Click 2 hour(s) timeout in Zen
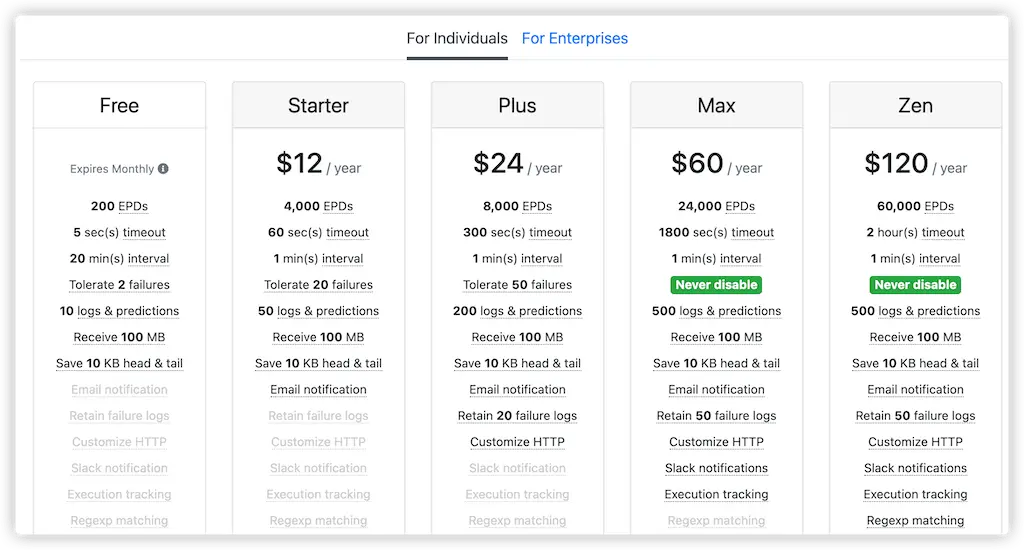Viewport: 1024px width, 550px height. click(916, 233)
